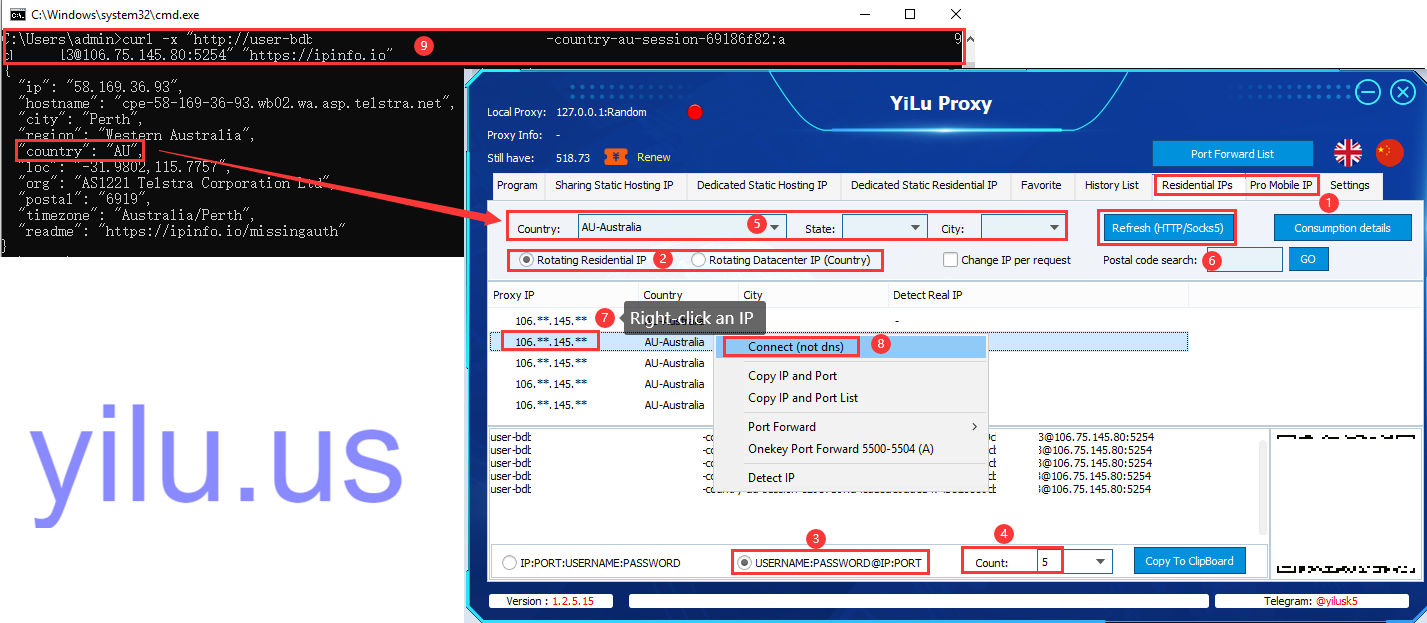
Task: Open the Program tab
Action: 517,185
